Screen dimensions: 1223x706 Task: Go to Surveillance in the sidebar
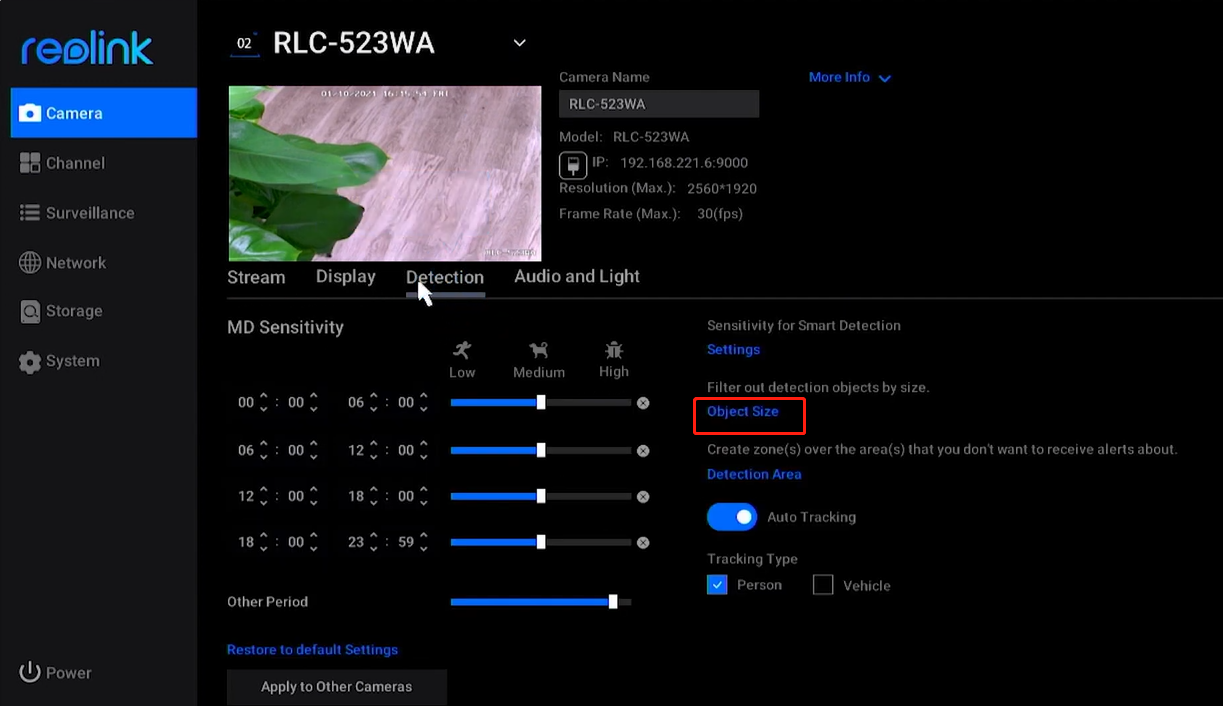click(77, 213)
